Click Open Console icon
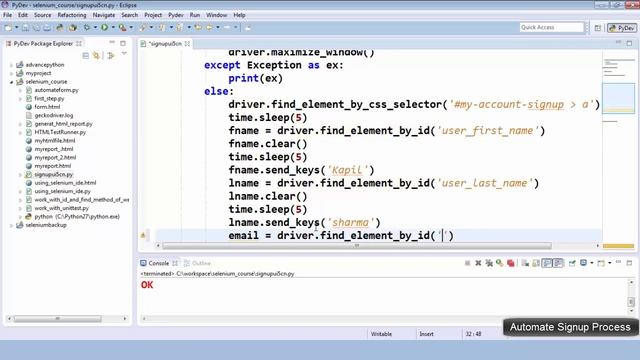 point(601,263)
